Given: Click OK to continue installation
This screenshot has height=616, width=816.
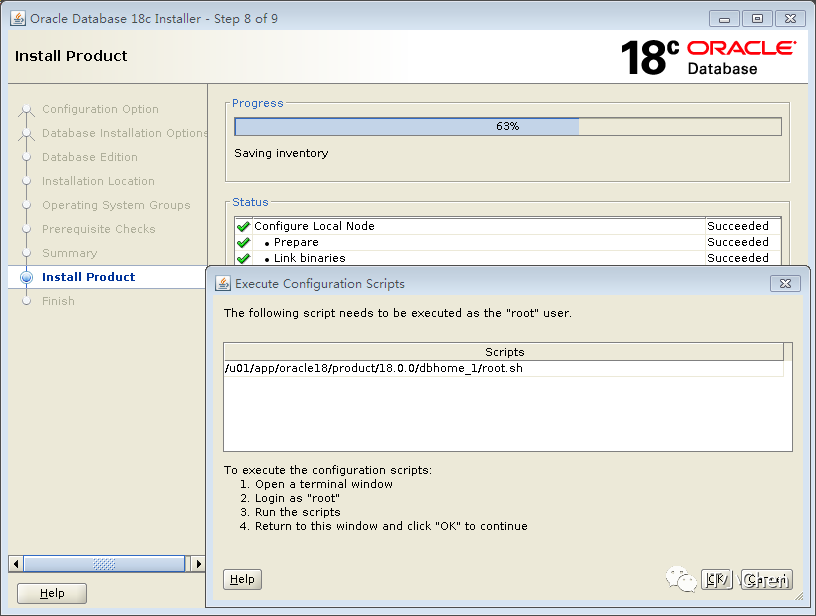Looking at the screenshot, I should pyautogui.click(x=717, y=579).
